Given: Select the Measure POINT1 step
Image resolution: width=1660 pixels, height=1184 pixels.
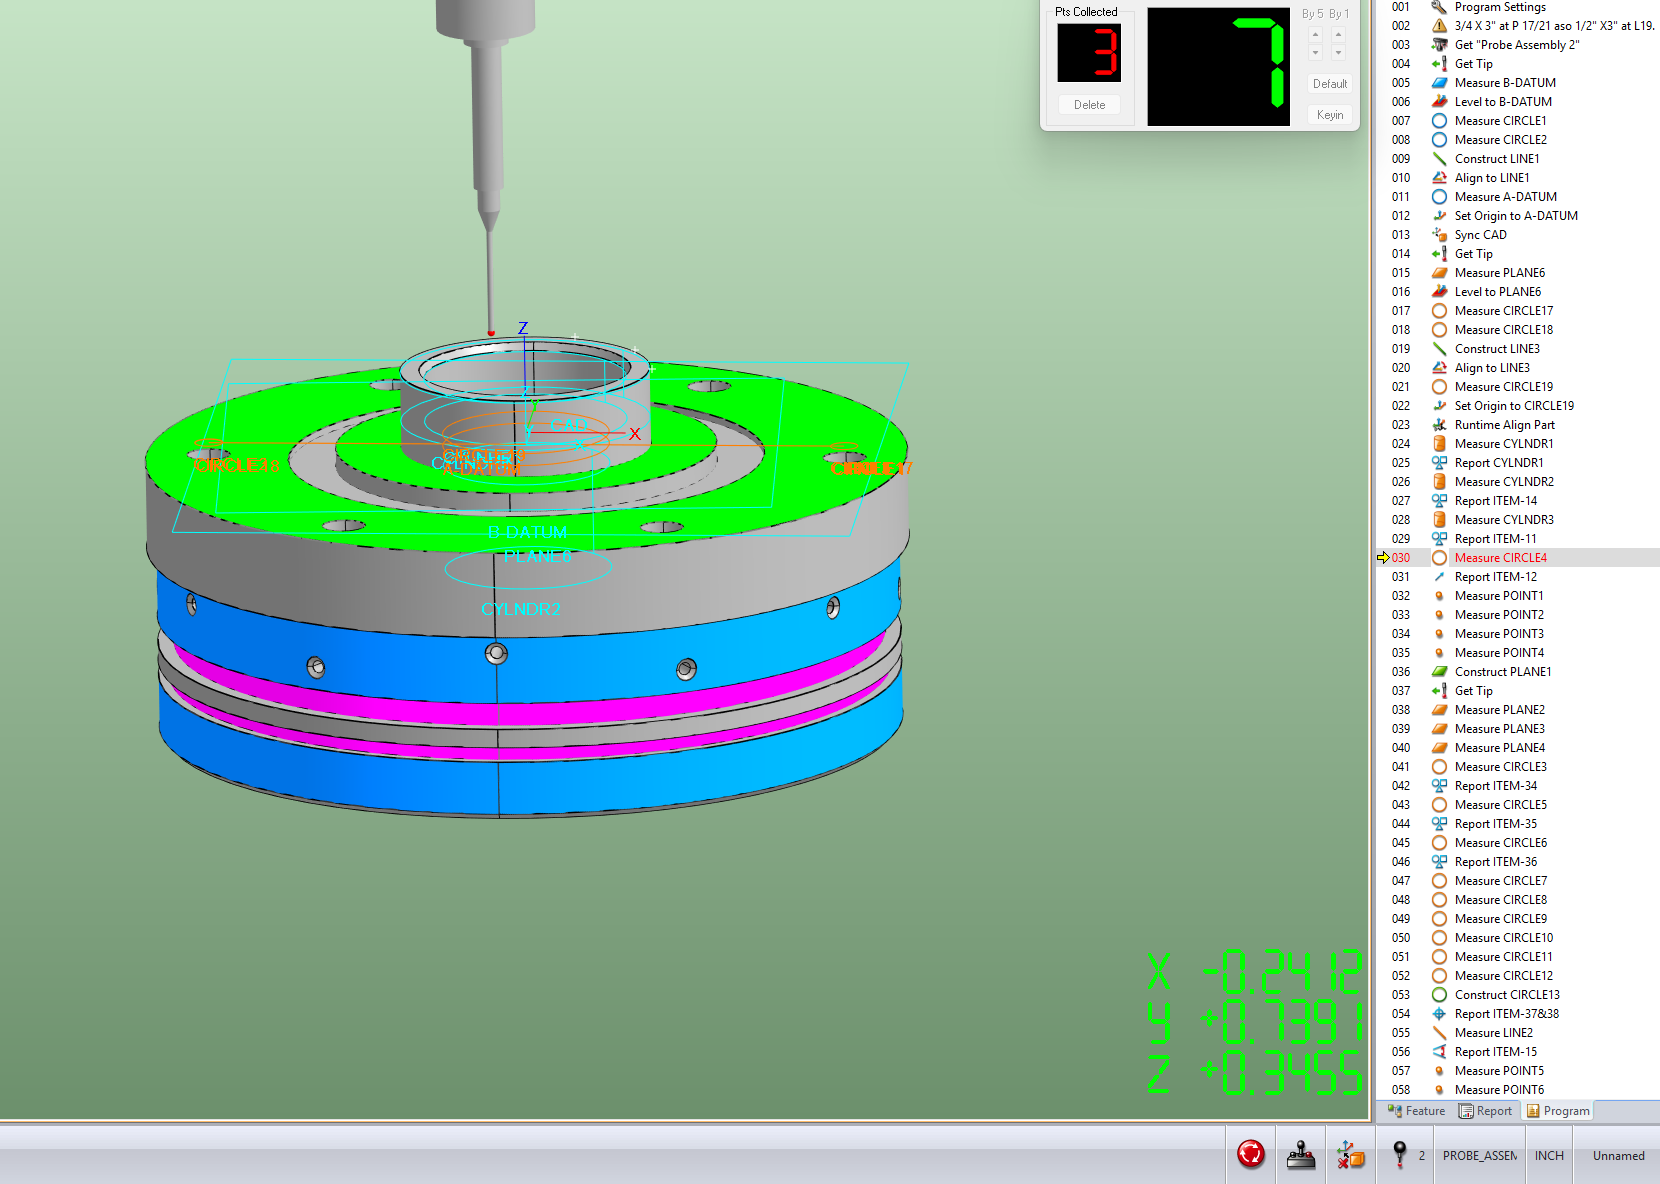Looking at the screenshot, I should (1518, 596).
